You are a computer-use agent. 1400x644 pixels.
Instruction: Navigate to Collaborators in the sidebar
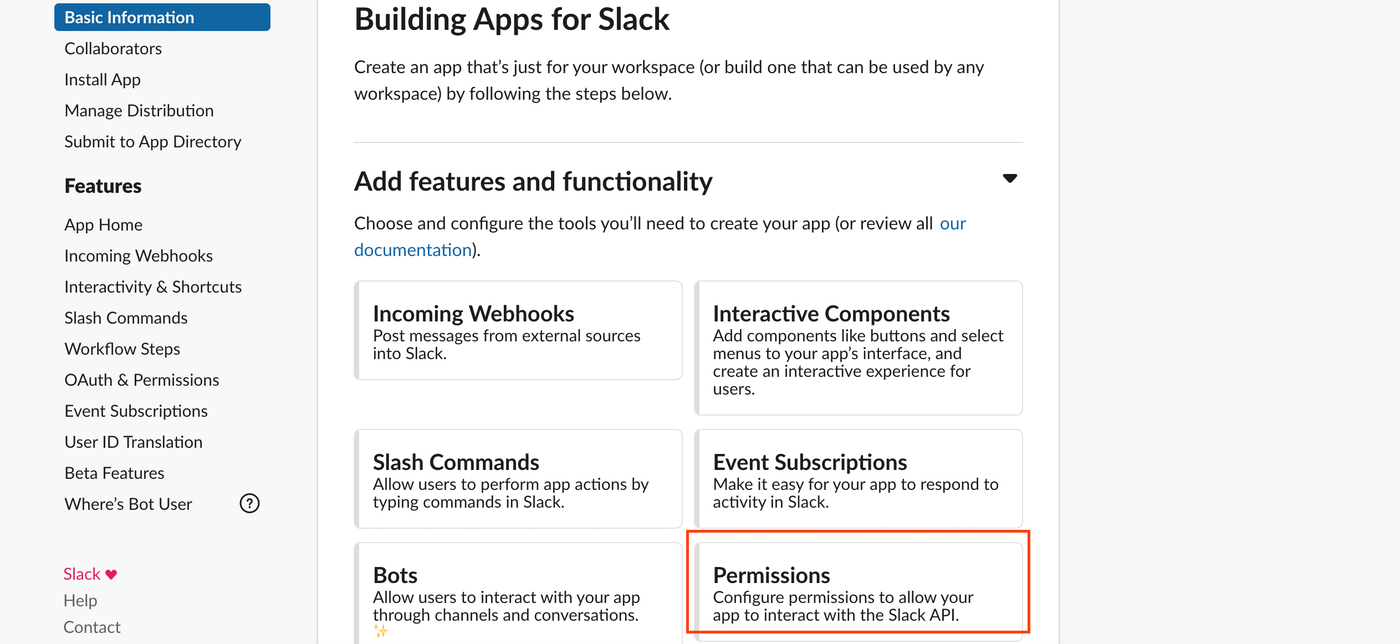(x=112, y=48)
